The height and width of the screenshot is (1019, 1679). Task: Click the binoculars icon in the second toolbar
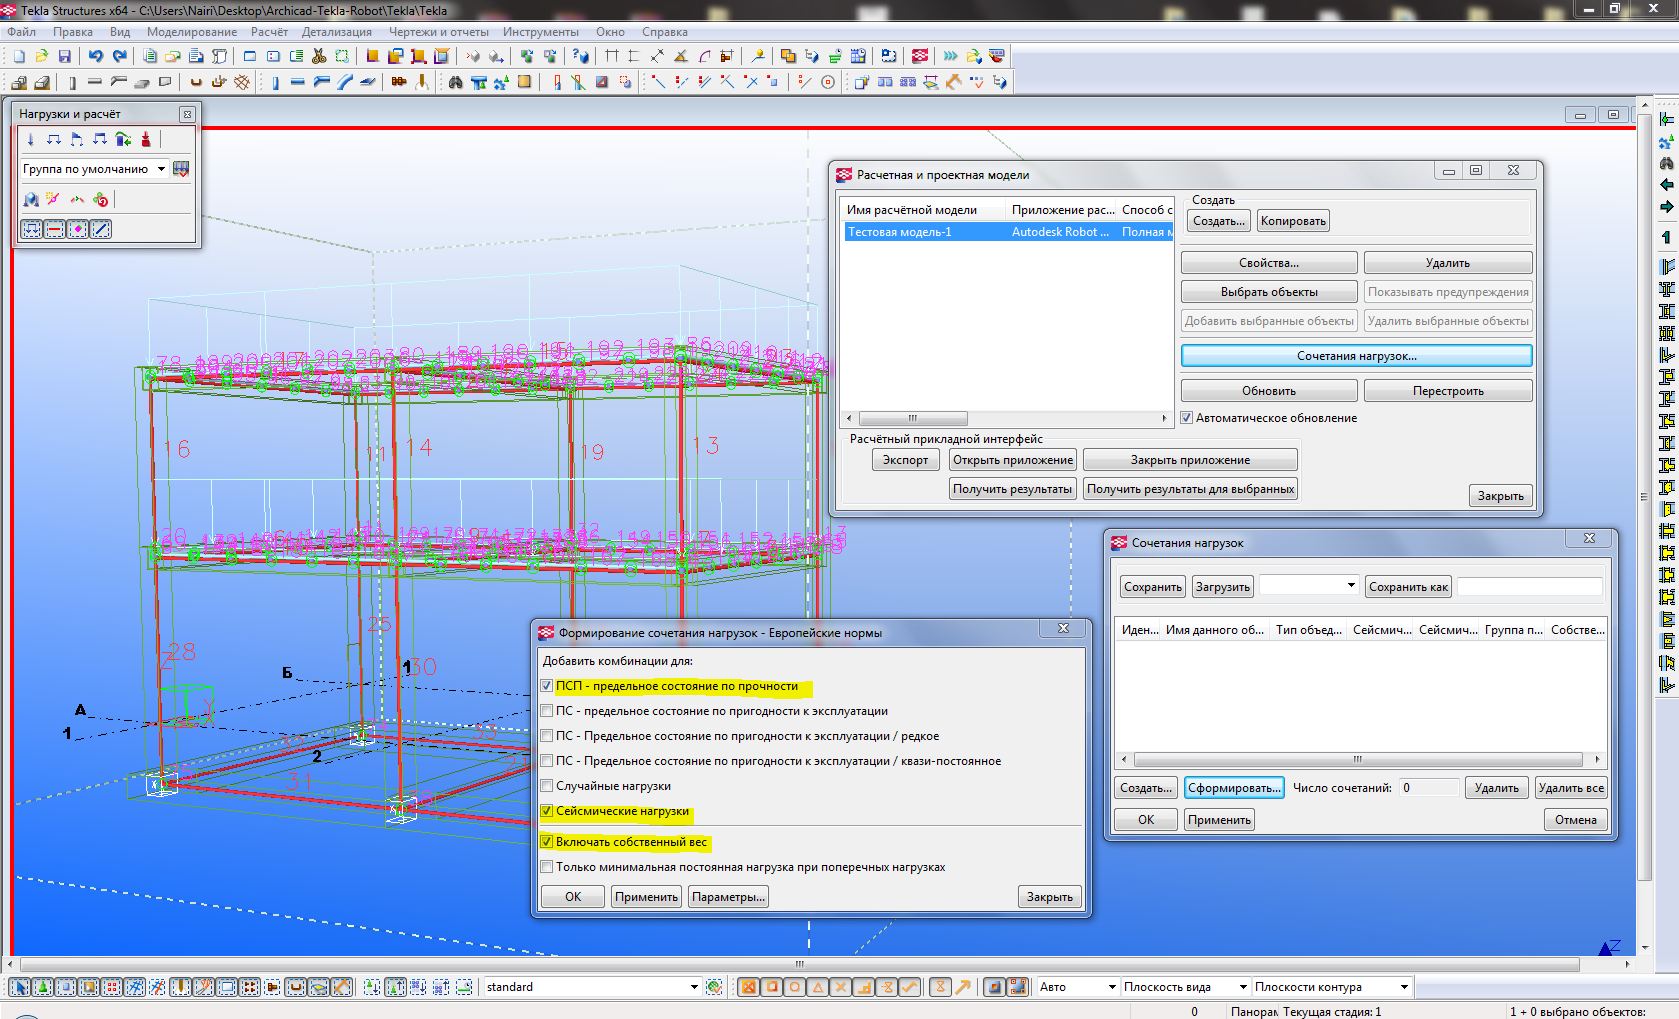coord(456,82)
